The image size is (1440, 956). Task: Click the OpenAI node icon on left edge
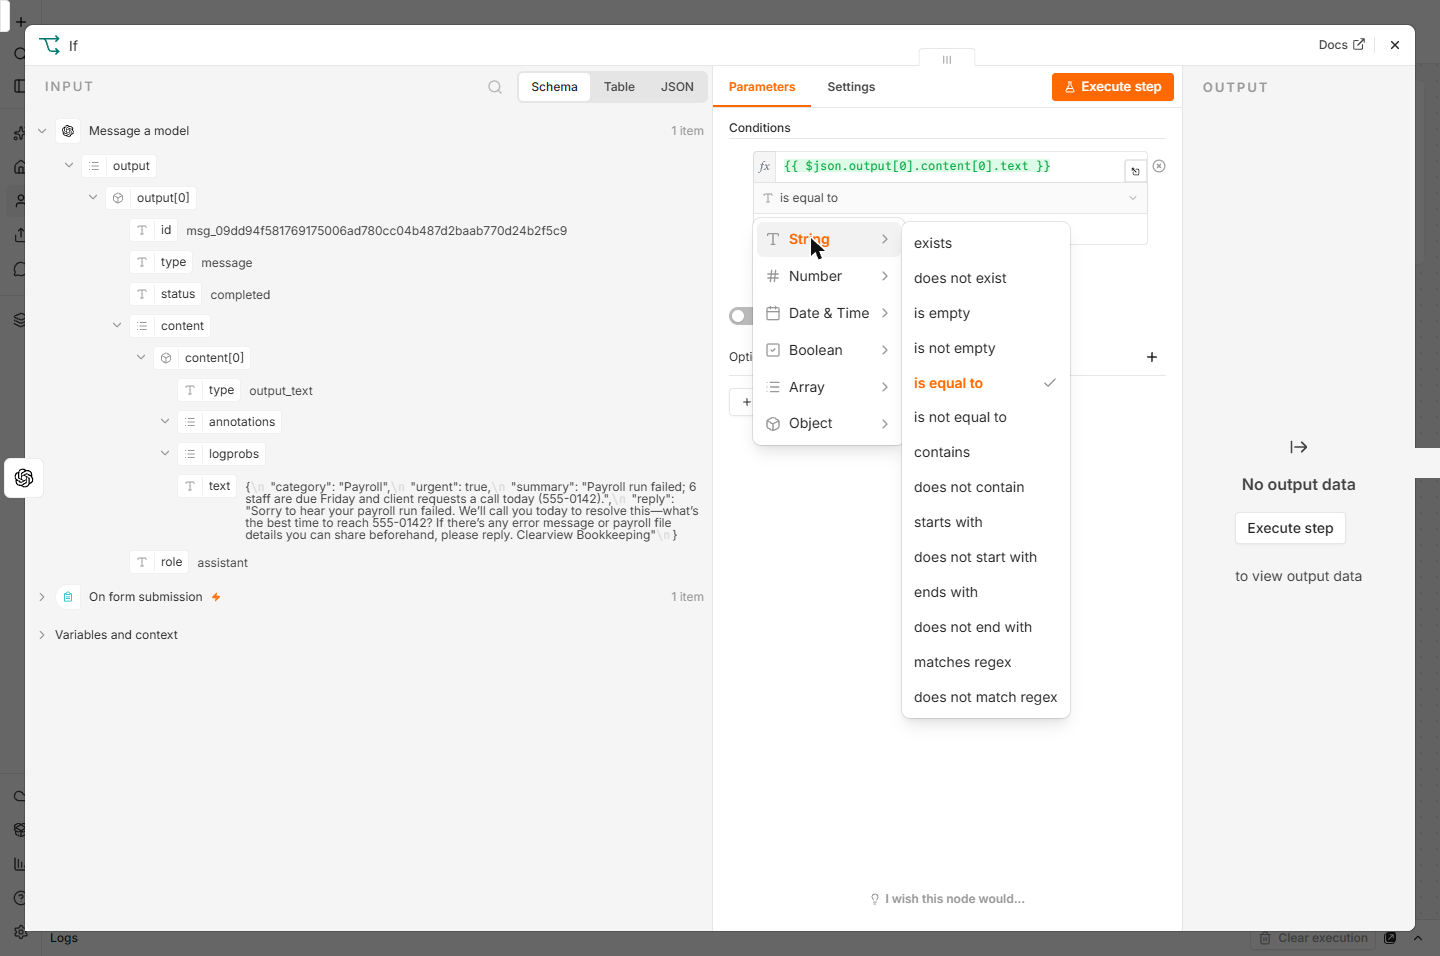tap(24, 478)
